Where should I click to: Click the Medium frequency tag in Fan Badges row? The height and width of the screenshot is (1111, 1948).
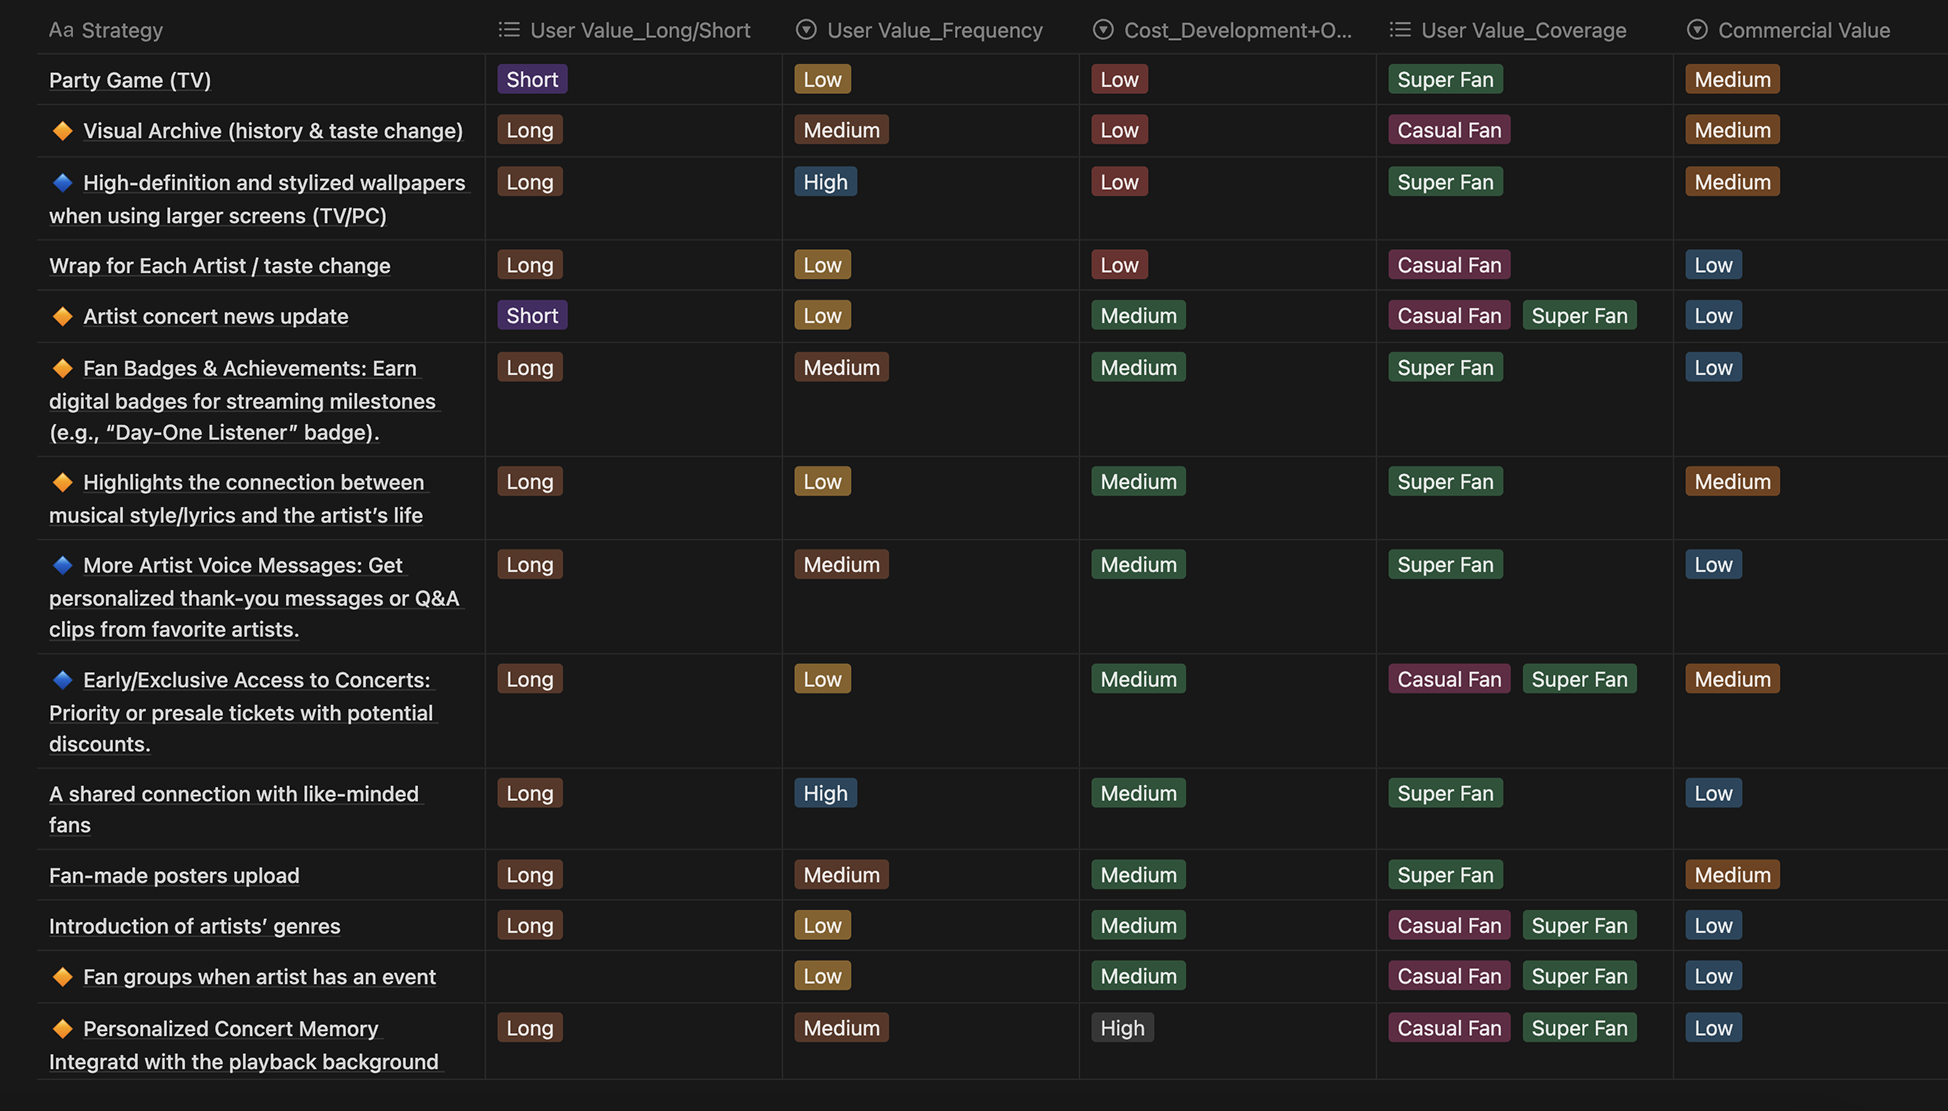pos(841,368)
